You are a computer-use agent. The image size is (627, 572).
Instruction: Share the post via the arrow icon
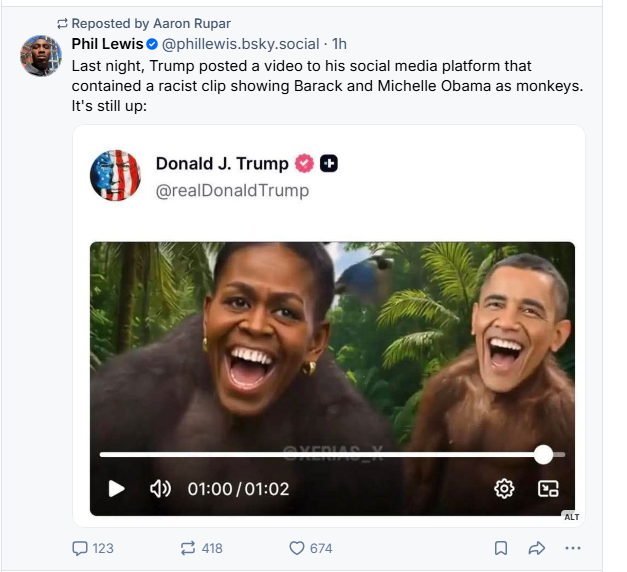click(536, 548)
